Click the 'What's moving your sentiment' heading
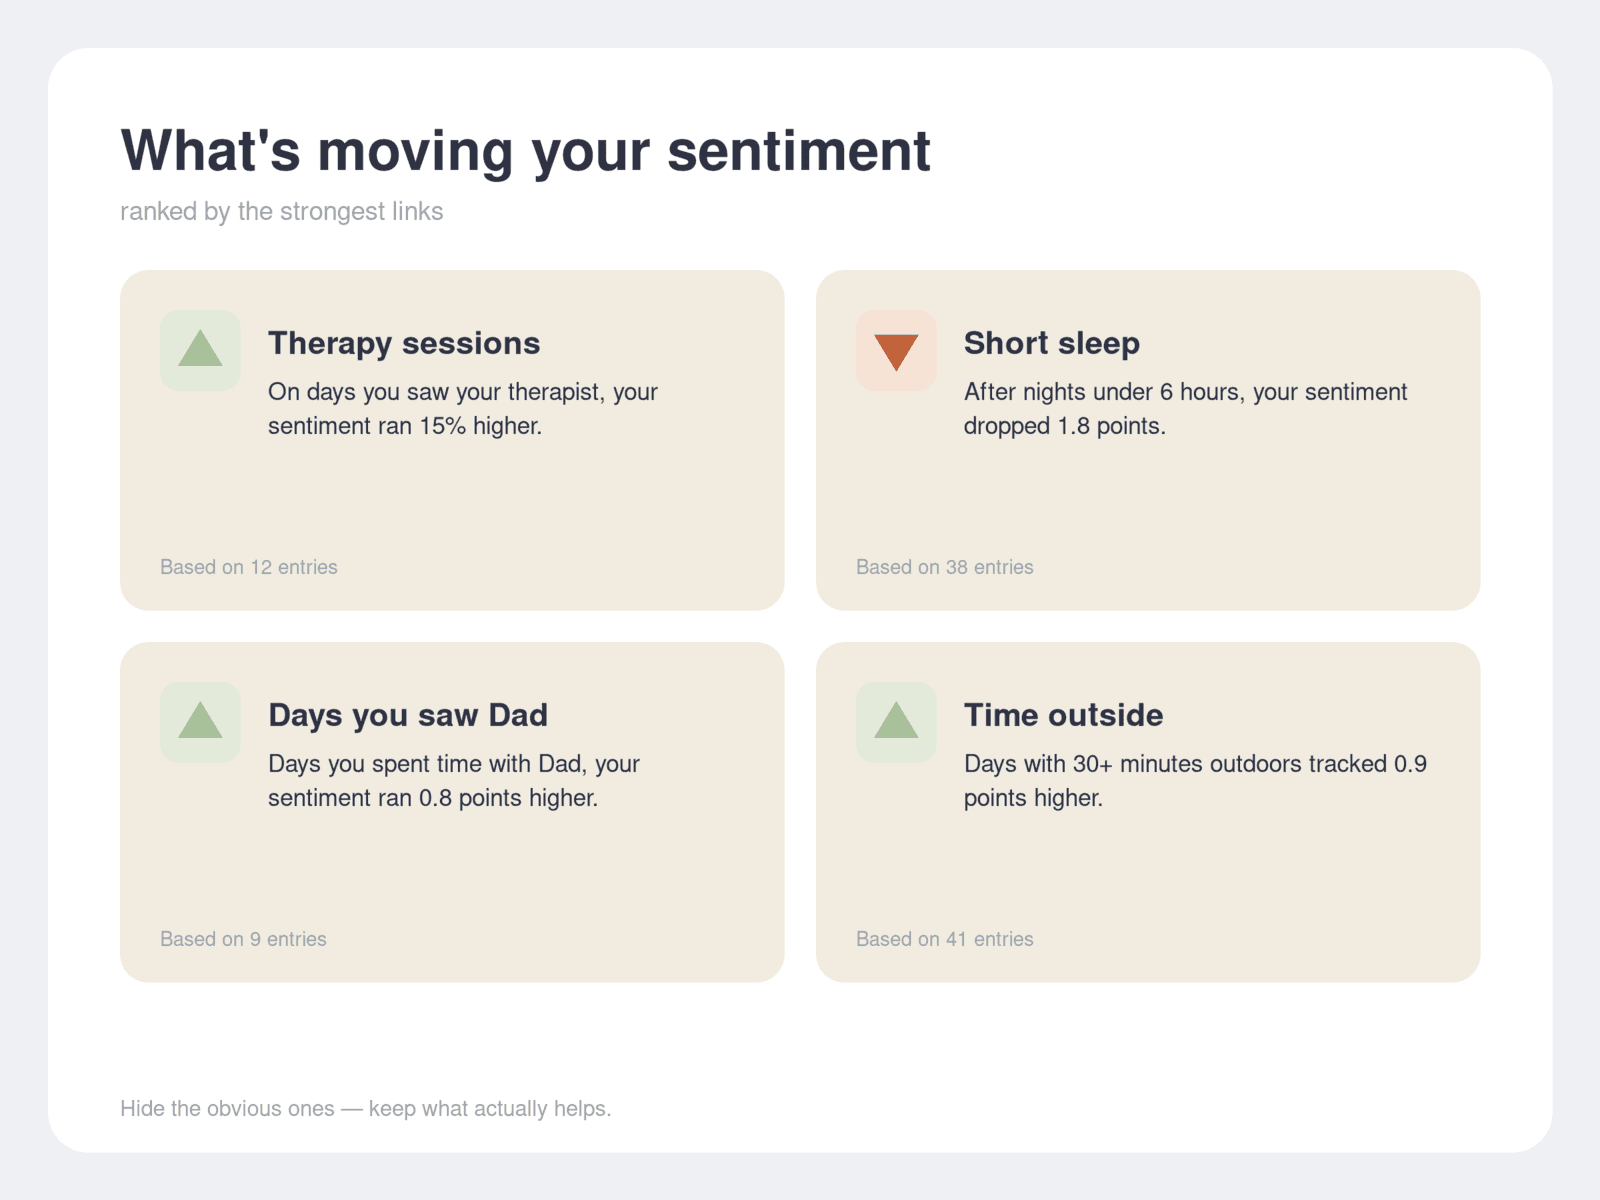This screenshot has width=1600, height=1200. pos(525,151)
